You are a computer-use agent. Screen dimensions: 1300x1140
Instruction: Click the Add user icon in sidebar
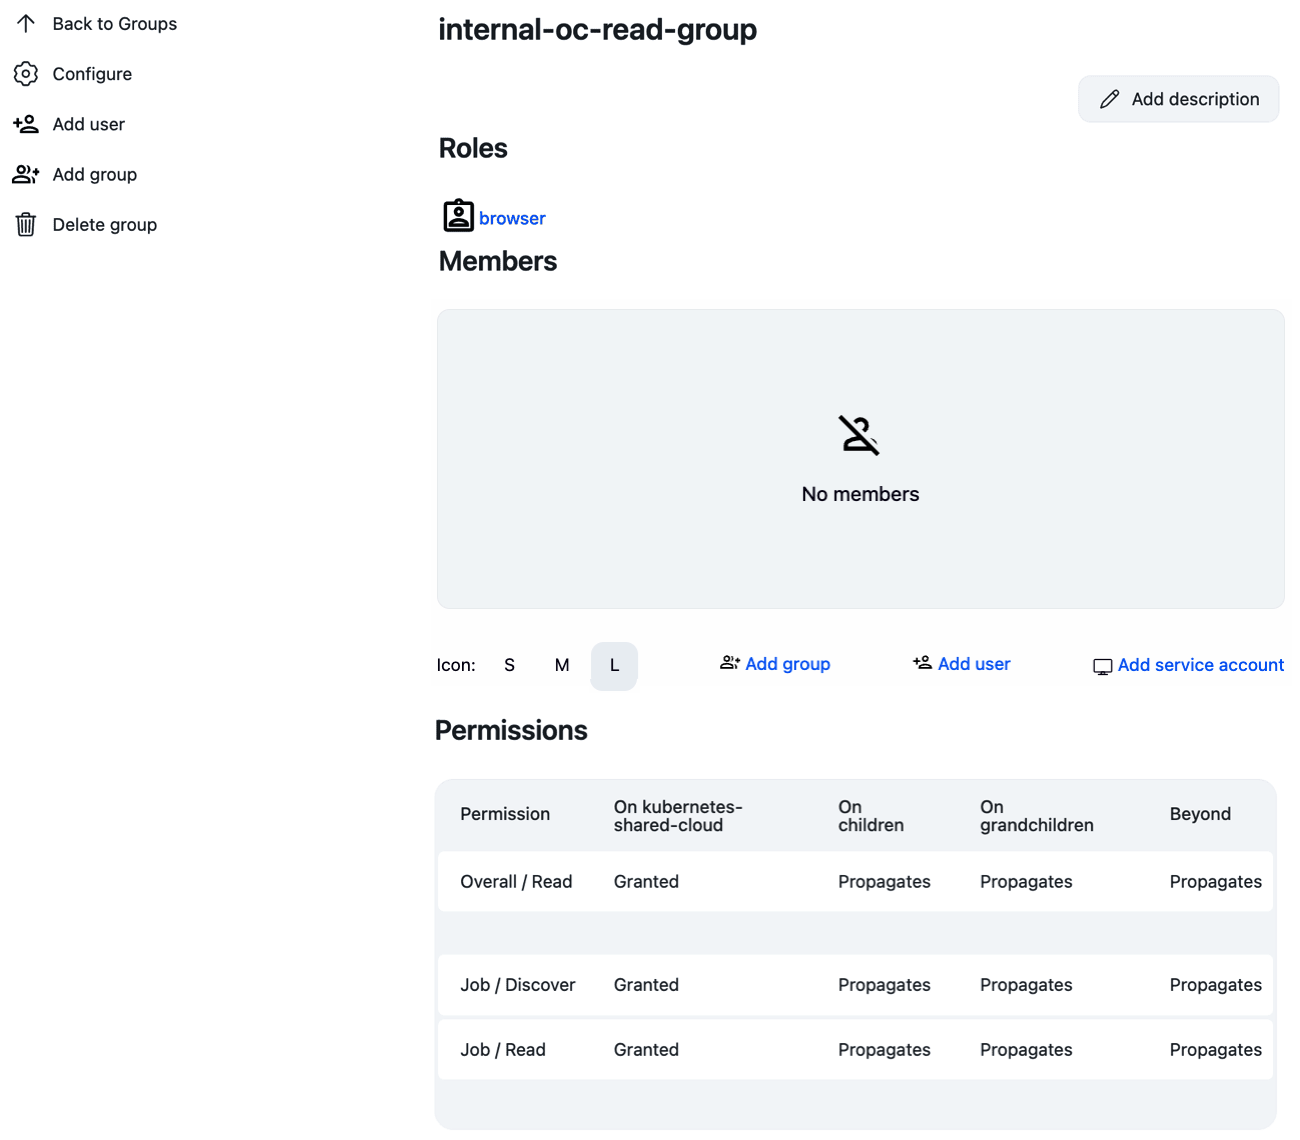(26, 124)
